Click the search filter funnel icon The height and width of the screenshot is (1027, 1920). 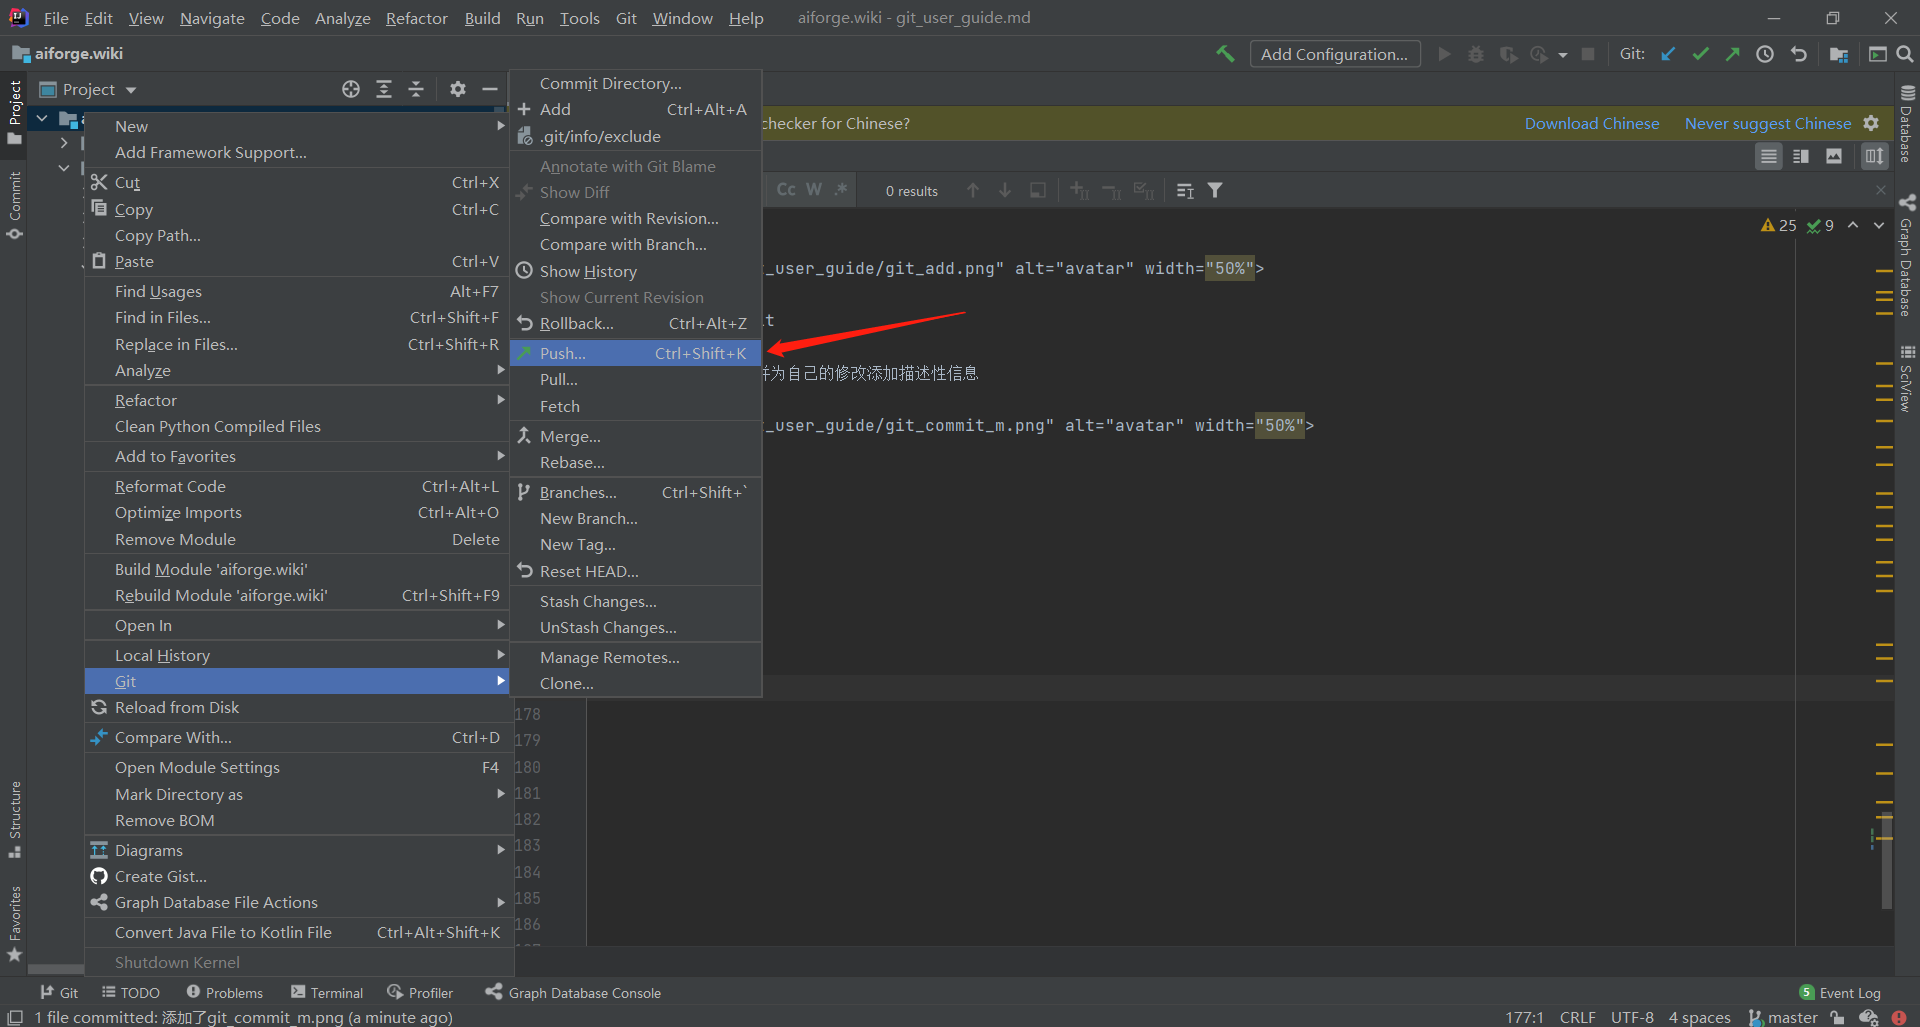coord(1215,190)
